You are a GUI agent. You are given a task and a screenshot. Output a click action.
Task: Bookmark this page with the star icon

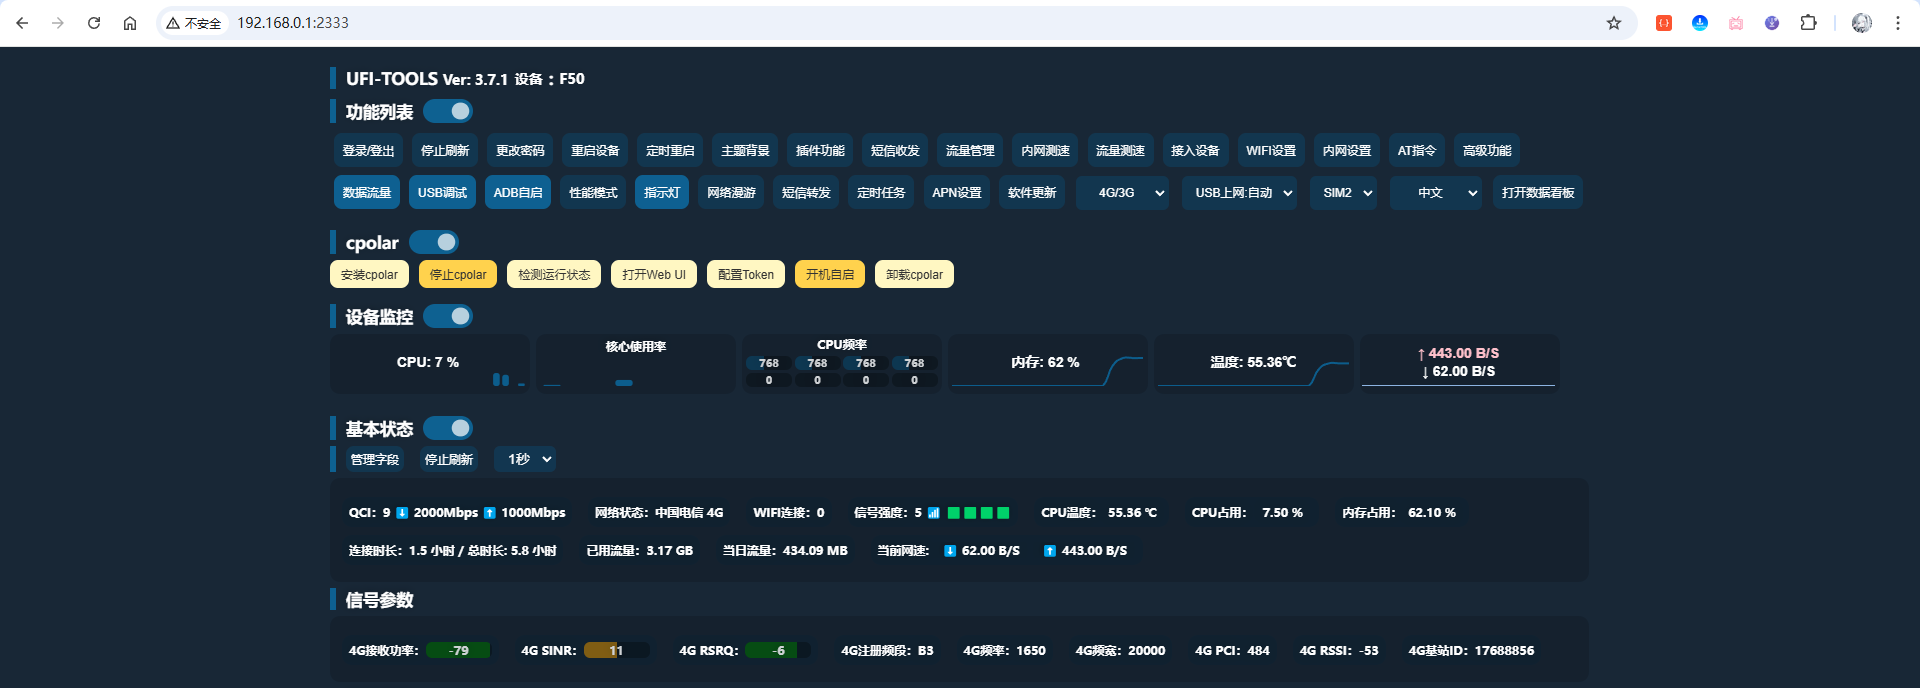(x=1613, y=23)
